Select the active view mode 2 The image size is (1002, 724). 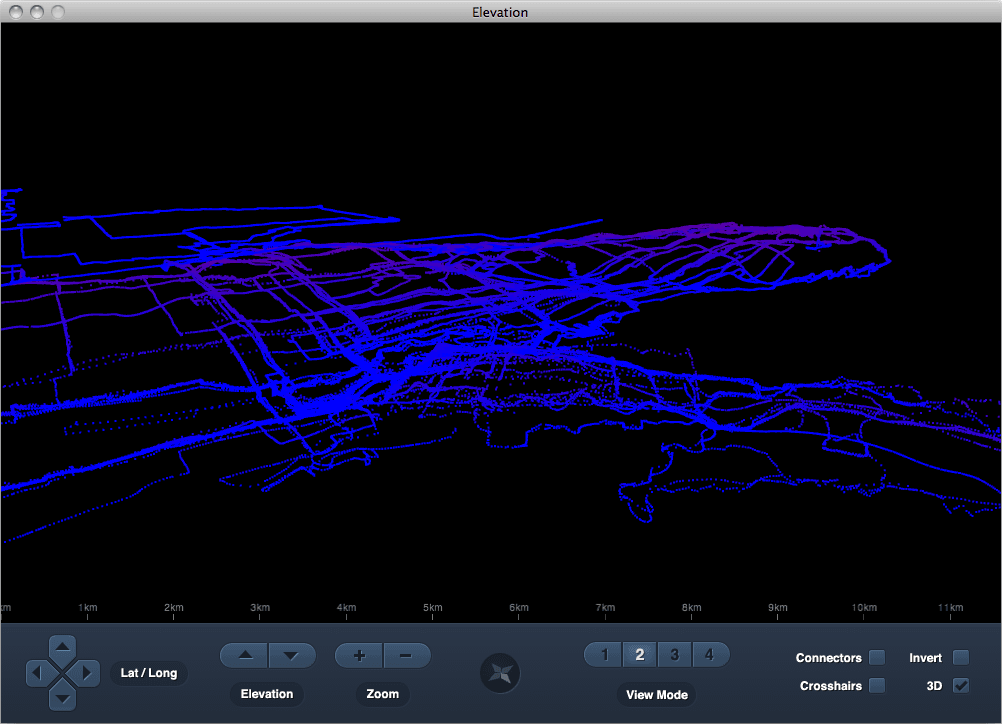coord(640,654)
